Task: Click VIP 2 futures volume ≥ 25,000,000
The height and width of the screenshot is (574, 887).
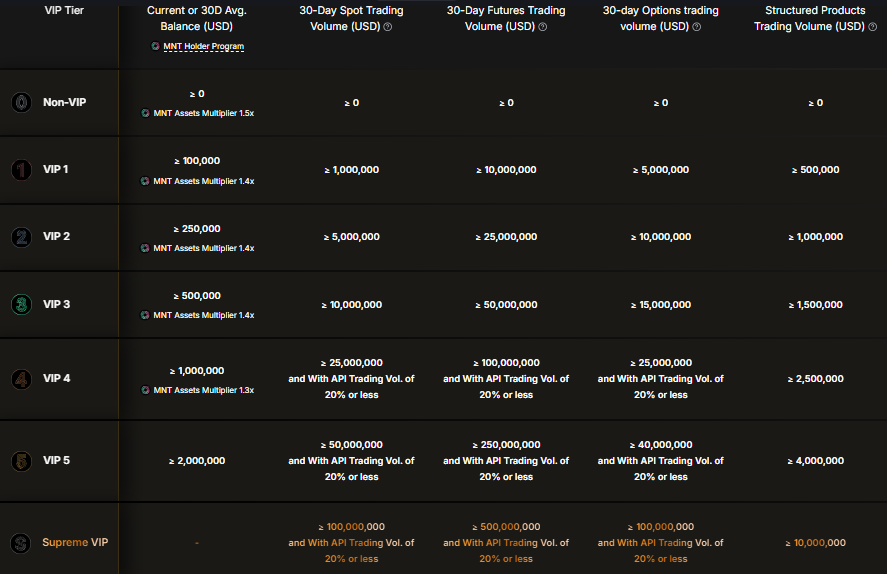Action: coord(506,237)
